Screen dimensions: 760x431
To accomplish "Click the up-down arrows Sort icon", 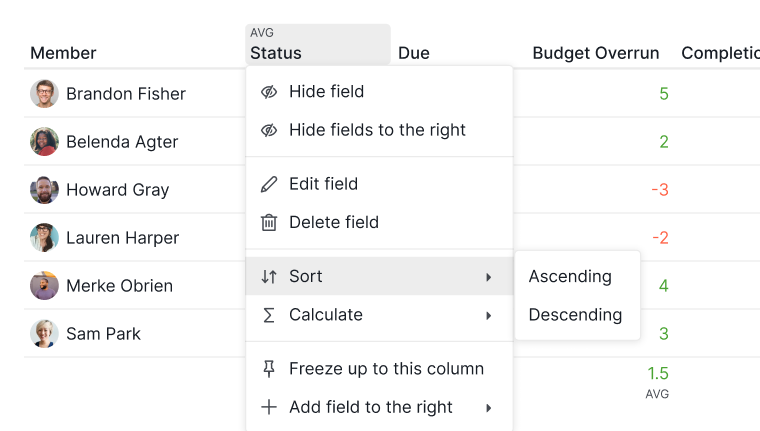I will 269,276.
